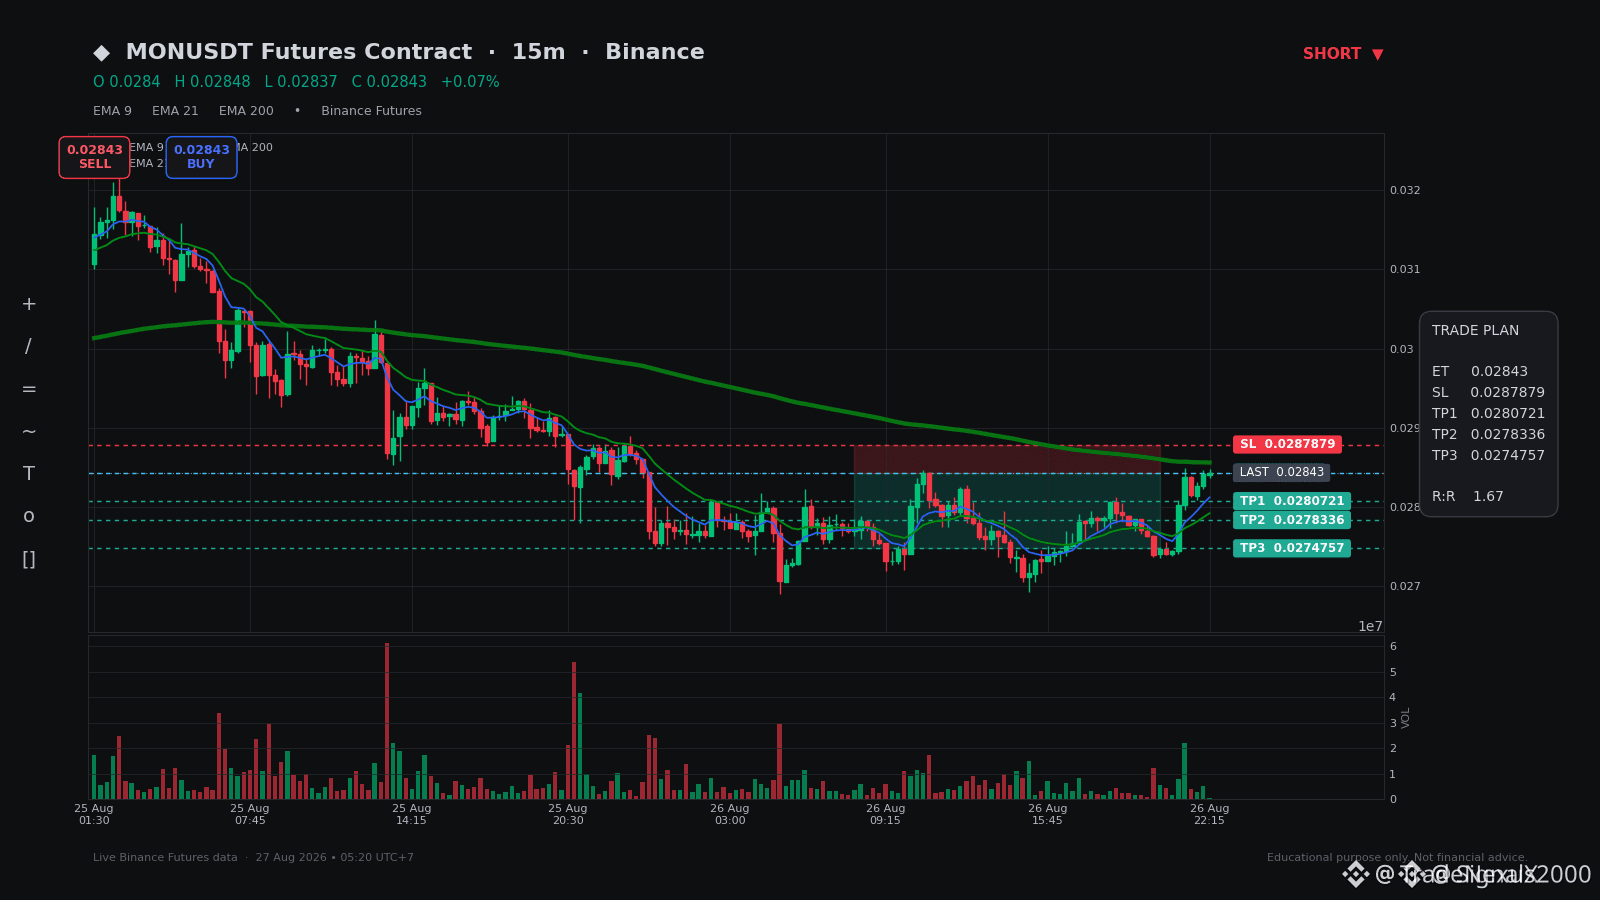Select the TP3 0.0274757 price tag
1600x900 pixels.
(x=1292, y=548)
